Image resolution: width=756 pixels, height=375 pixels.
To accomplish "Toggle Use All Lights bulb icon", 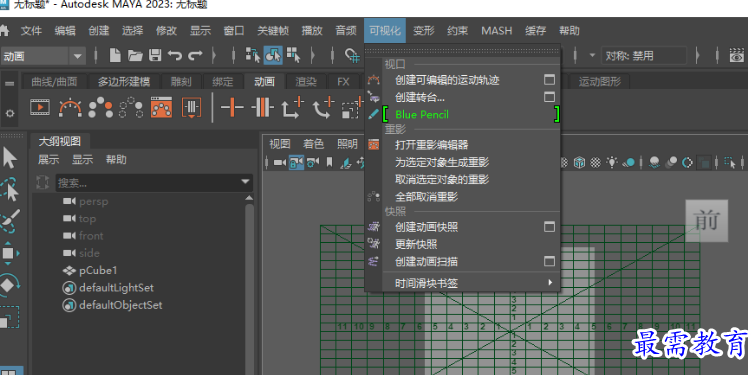I will pyautogui.click(x=612, y=162).
